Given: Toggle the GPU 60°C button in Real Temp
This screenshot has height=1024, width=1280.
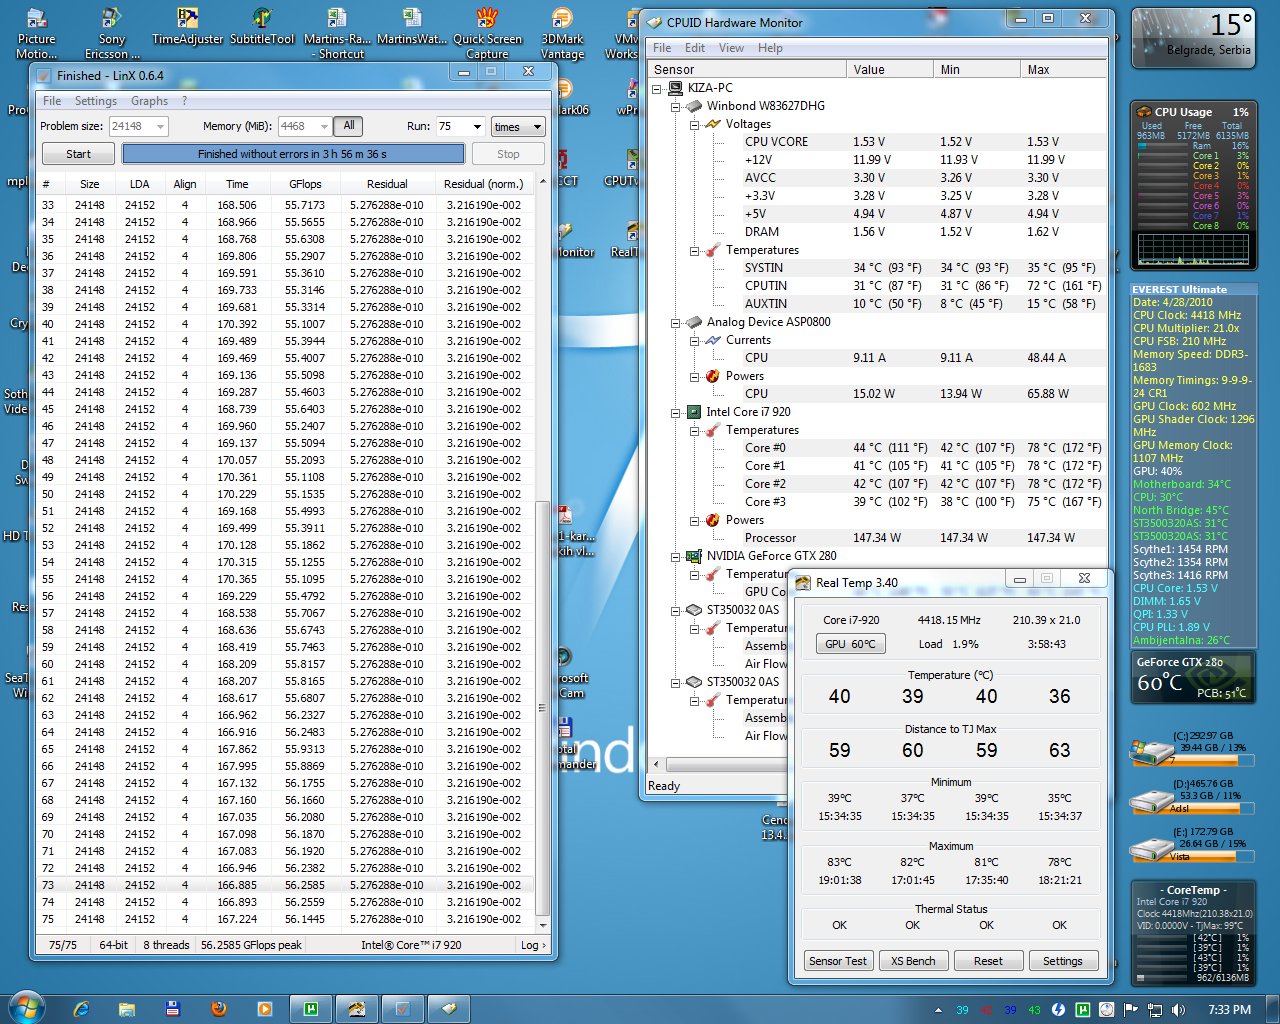Looking at the screenshot, I should [x=850, y=644].
